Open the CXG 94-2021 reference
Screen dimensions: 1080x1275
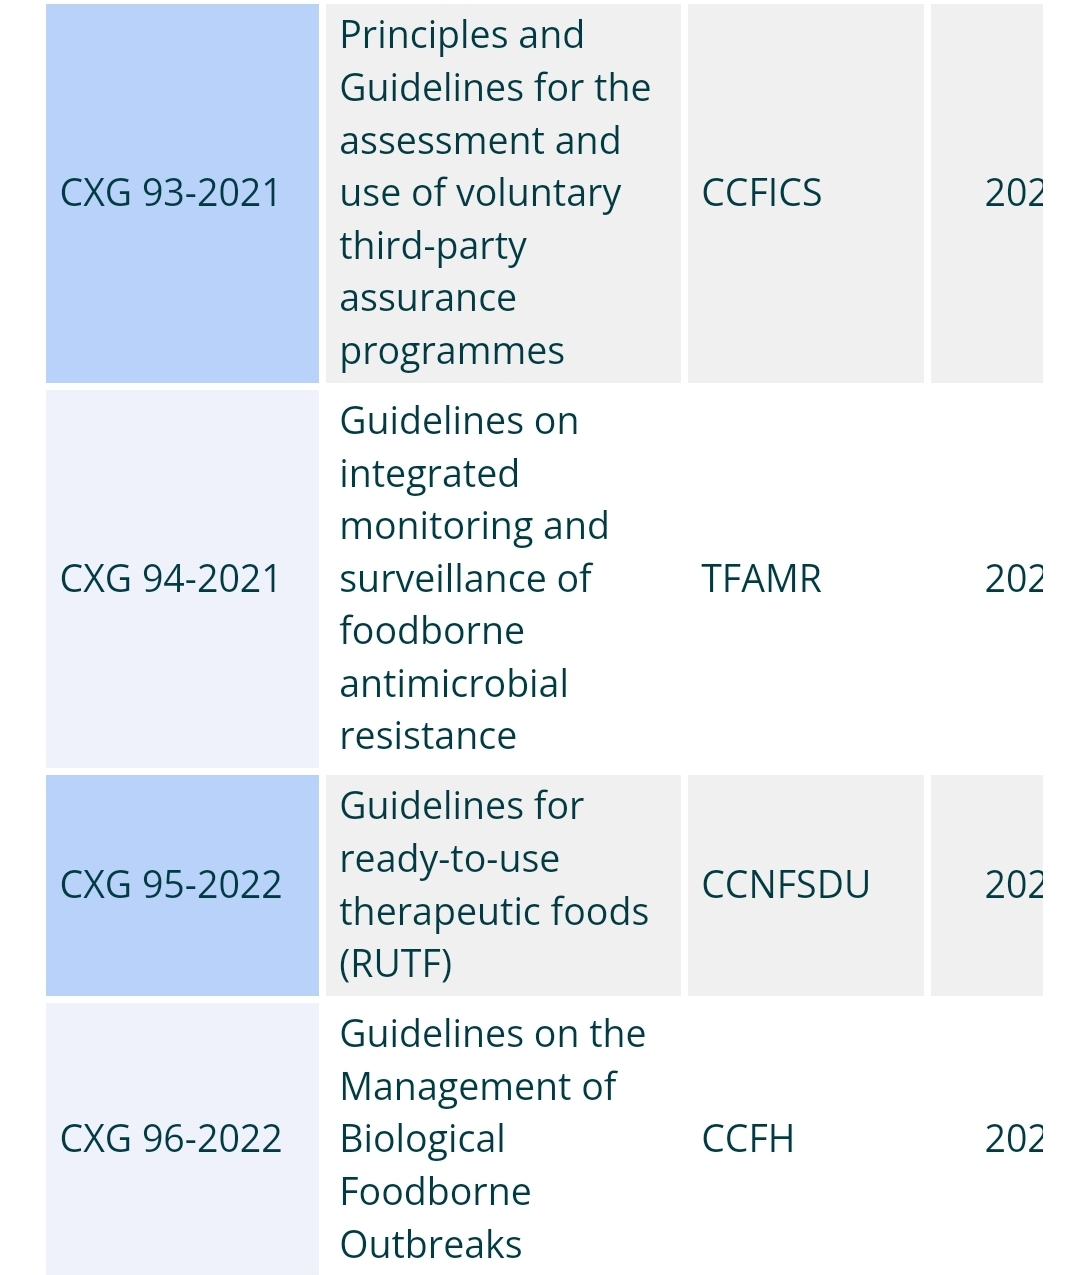tap(171, 579)
